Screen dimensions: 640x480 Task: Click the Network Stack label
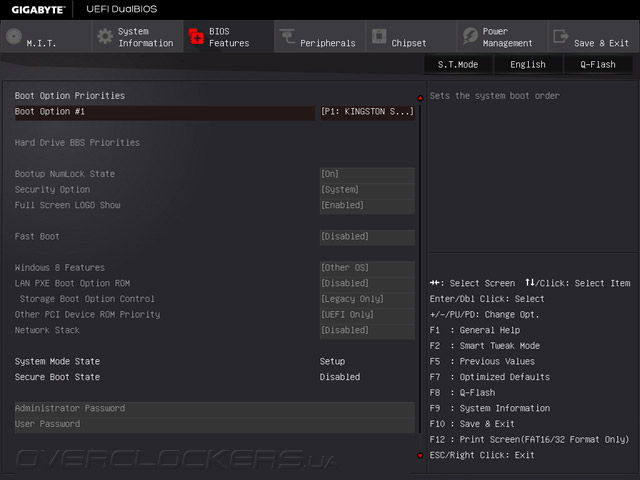47,330
